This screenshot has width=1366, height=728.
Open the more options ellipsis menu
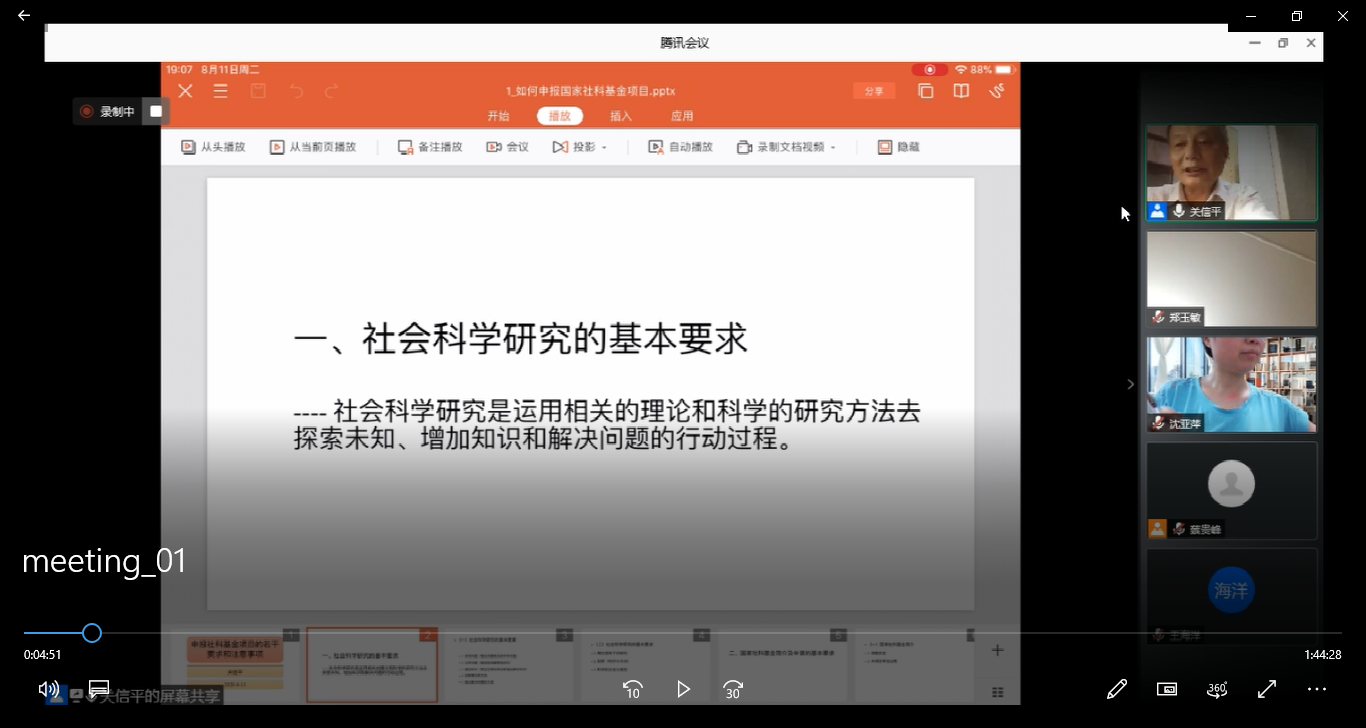1317,689
